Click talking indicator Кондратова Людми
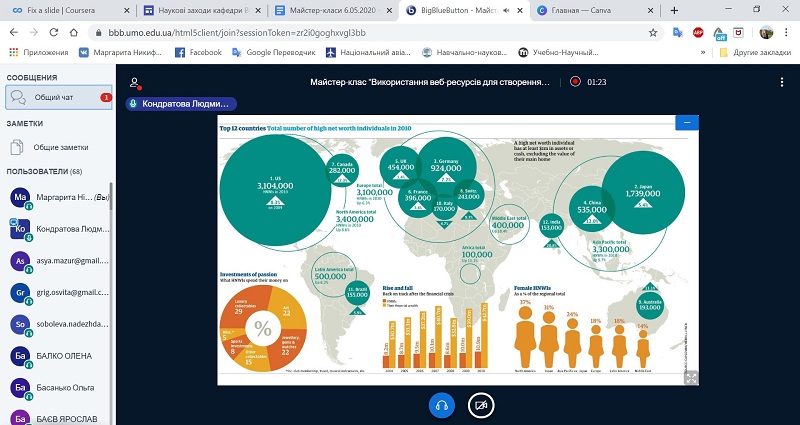This screenshot has height=425, width=800. tap(180, 103)
